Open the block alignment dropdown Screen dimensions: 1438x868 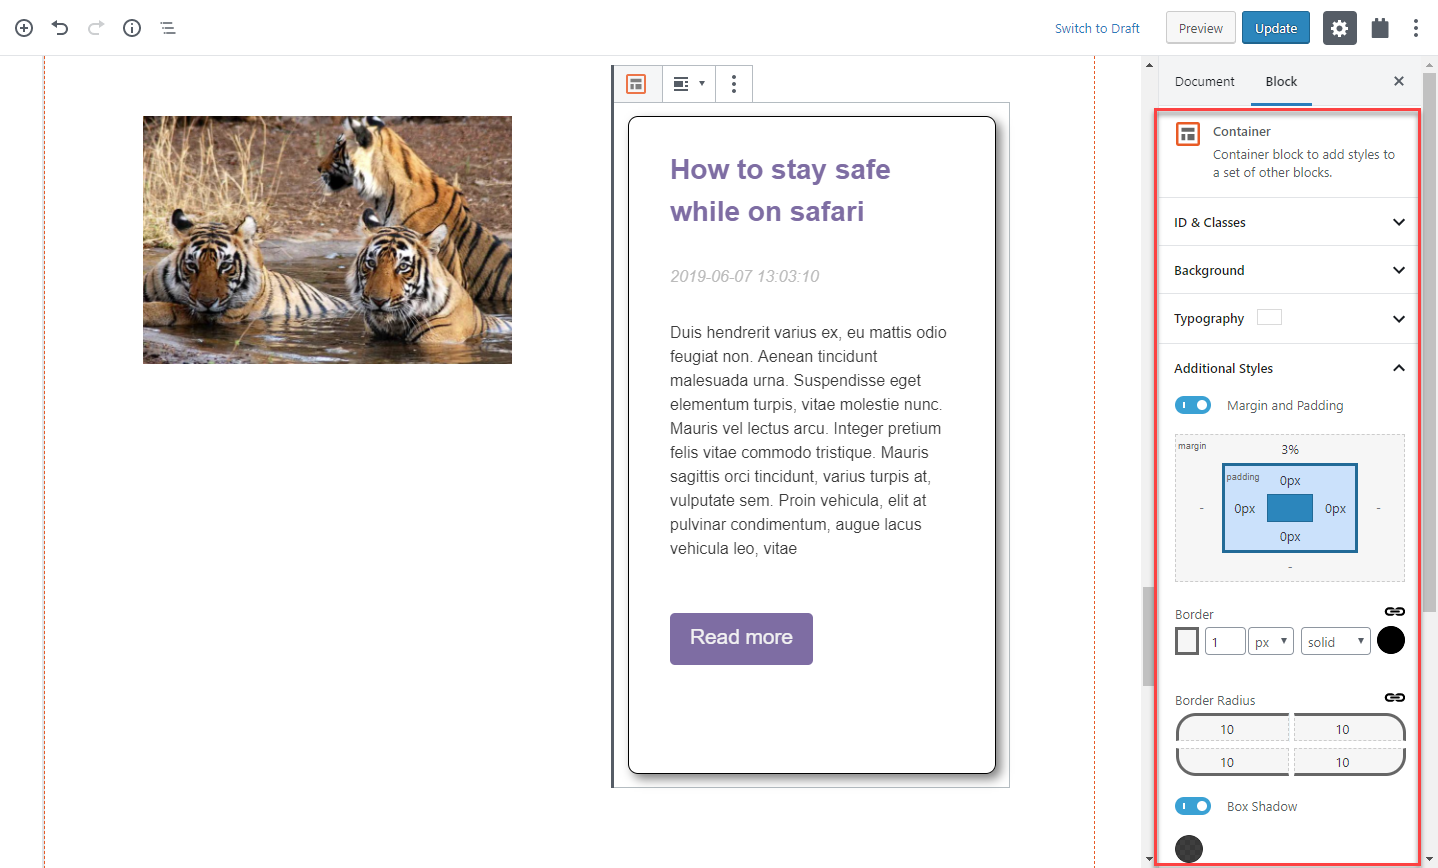pyautogui.click(x=689, y=84)
